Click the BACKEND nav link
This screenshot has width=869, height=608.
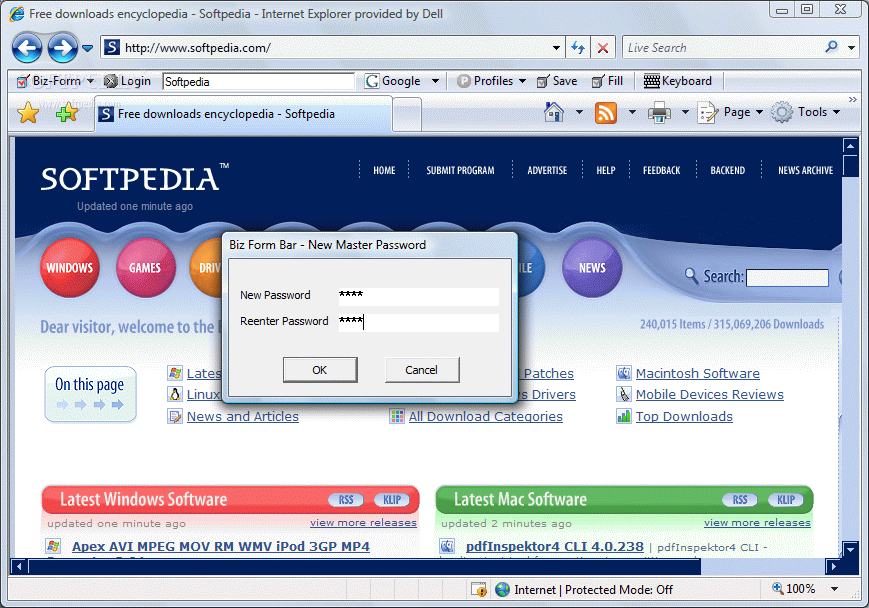[728, 171]
